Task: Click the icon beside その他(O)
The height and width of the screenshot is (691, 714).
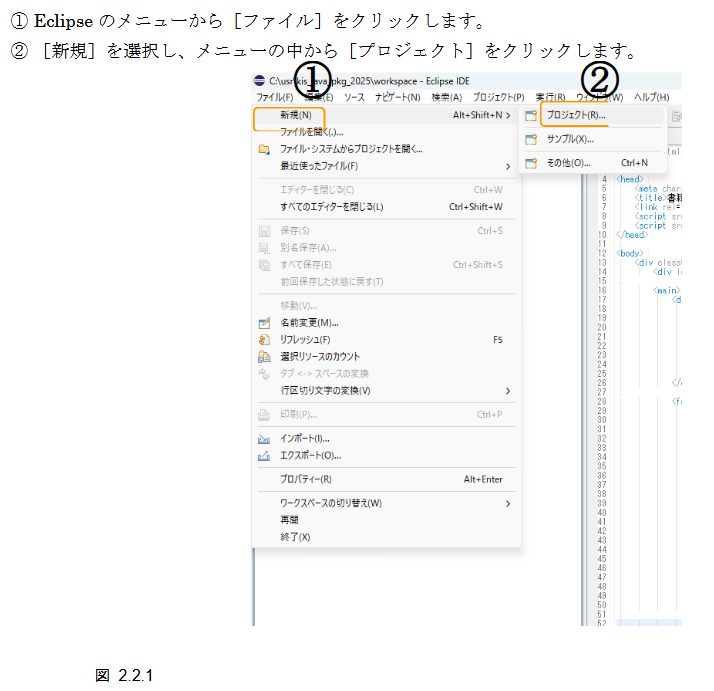Action: point(531,162)
